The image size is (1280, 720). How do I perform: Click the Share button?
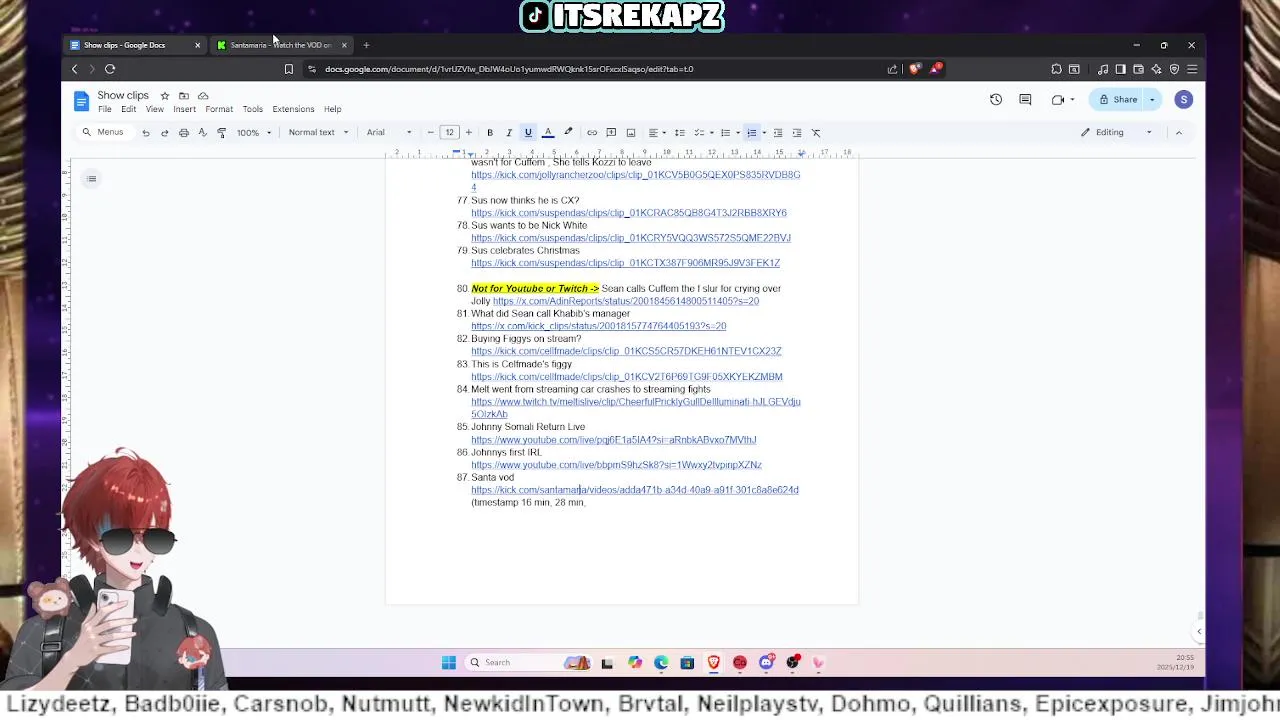tap(1118, 100)
